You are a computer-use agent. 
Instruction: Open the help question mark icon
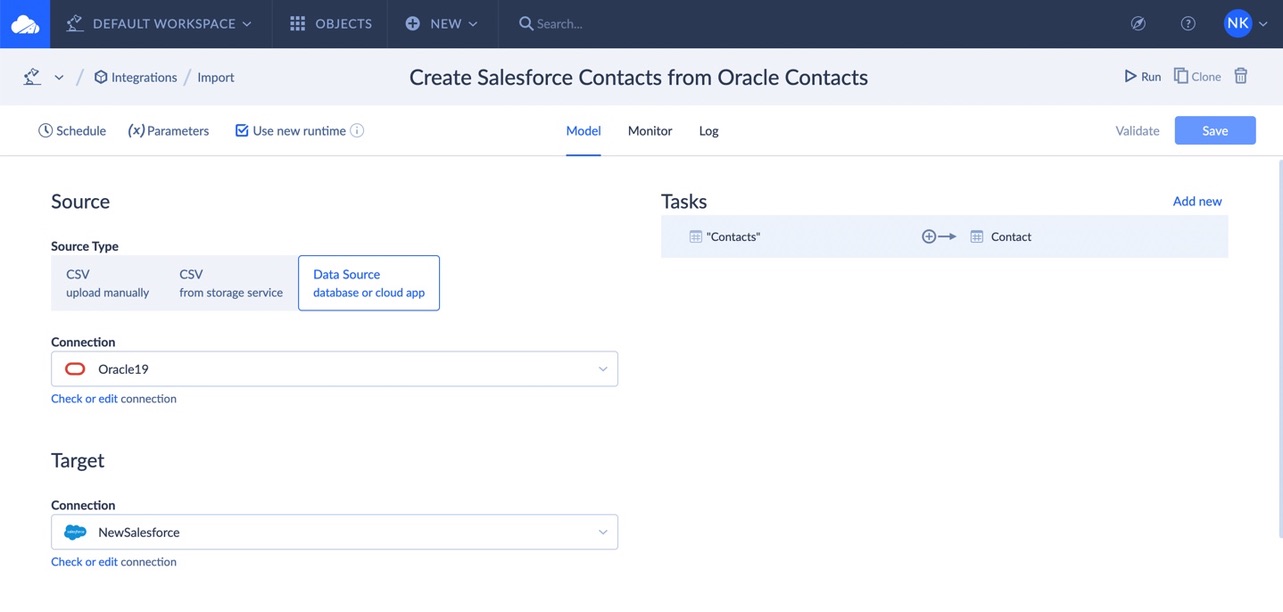pyautogui.click(x=1188, y=24)
